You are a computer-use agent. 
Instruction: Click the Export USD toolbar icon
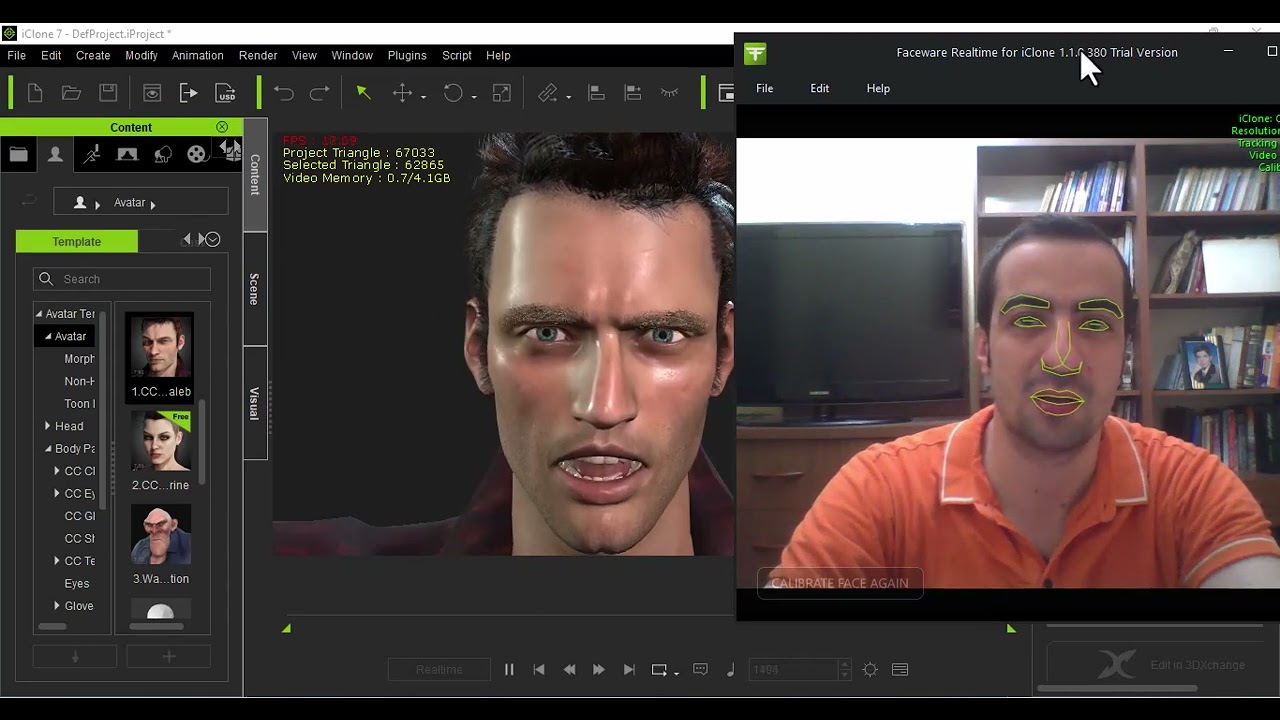(226, 93)
